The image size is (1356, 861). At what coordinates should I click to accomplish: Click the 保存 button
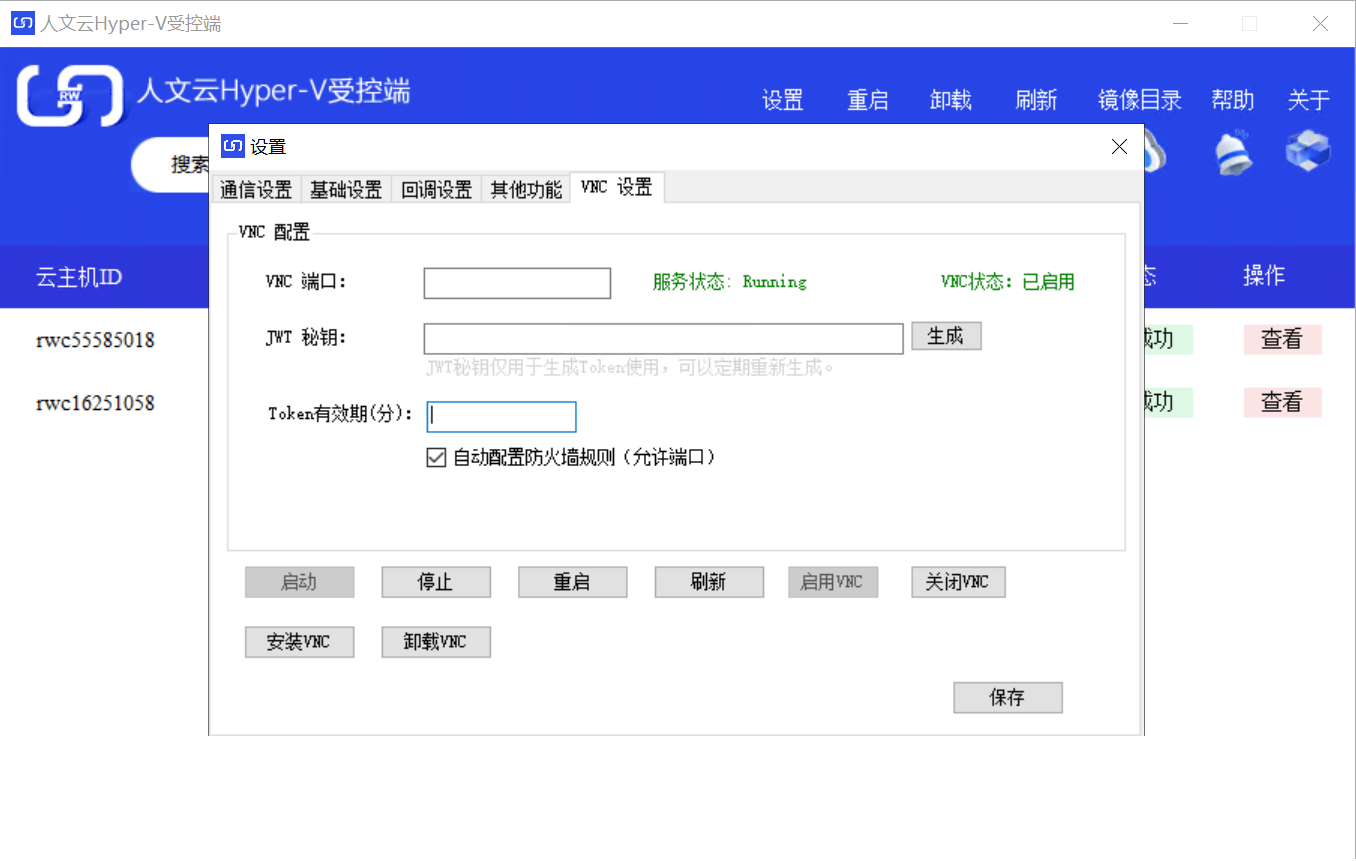[x=1008, y=698]
